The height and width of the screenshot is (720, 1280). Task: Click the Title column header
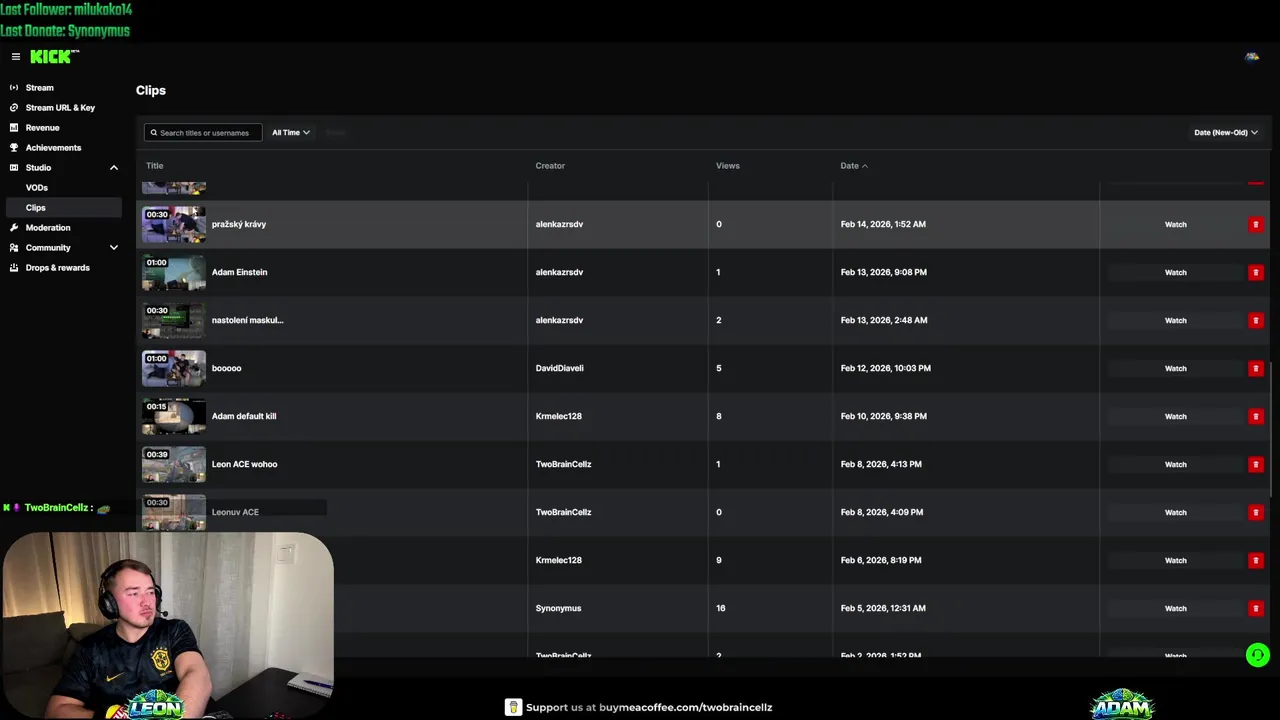pyautogui.click(x=154, y=166)
